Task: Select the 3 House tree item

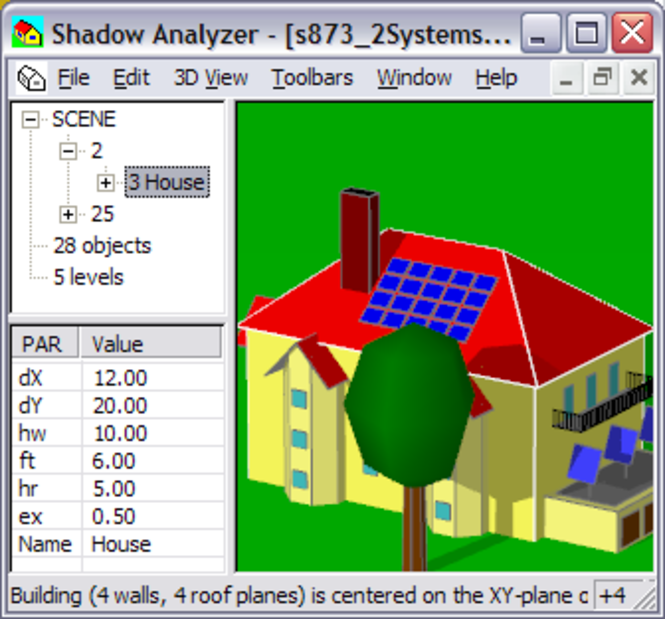Action: tap(167, 182)
